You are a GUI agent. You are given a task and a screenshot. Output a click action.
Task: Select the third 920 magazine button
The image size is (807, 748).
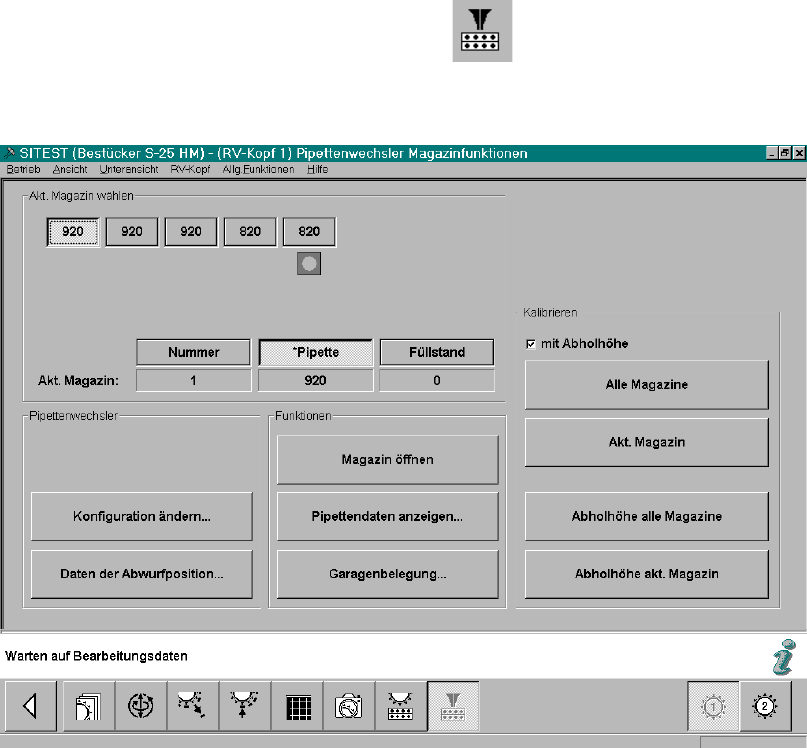tap(191, 232)
